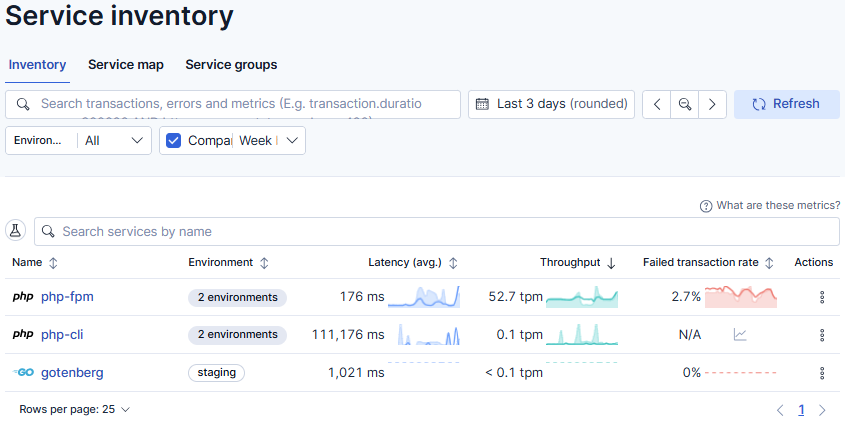Switch to the Service map tab

pos(126,65)
